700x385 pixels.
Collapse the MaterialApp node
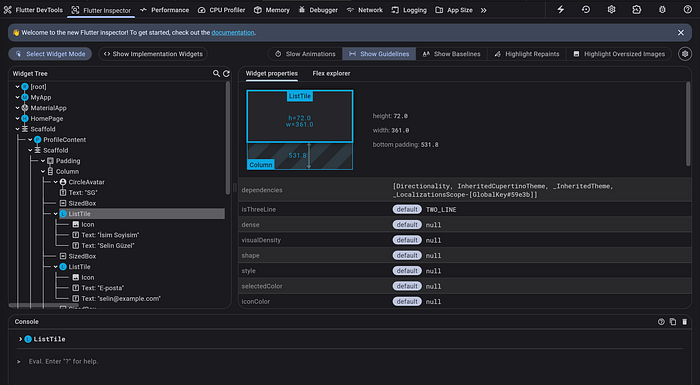click(17, 108)
